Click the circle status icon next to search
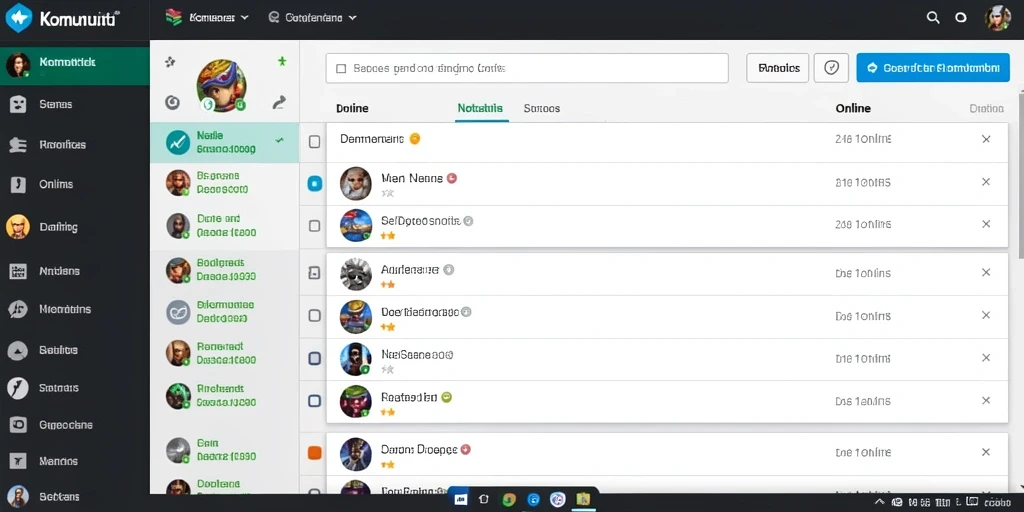 (961, 18)
